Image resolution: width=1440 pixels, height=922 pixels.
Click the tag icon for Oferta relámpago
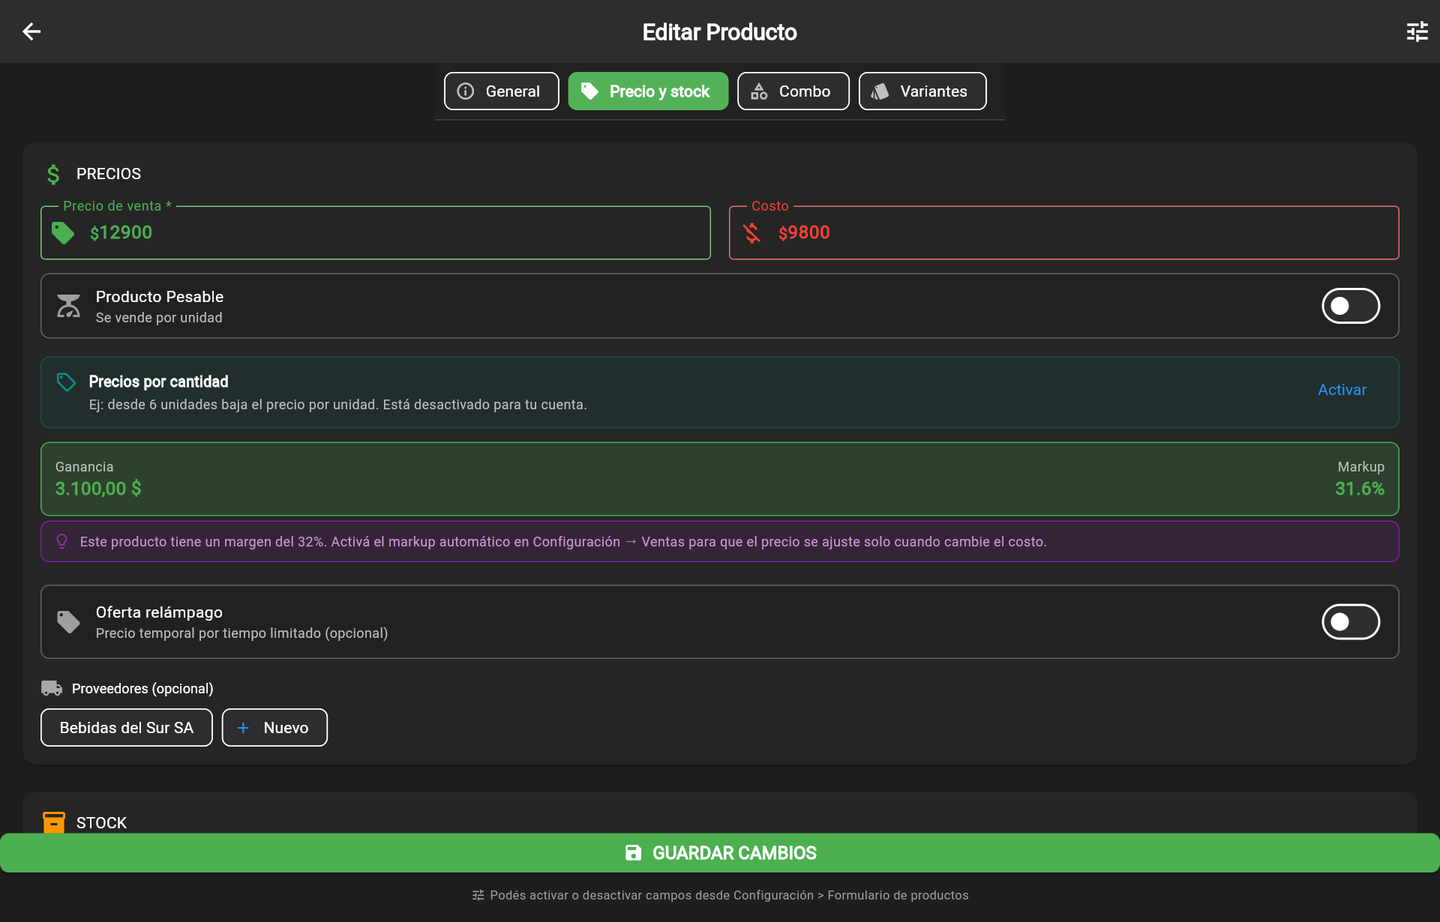click(x=69, y=622)
